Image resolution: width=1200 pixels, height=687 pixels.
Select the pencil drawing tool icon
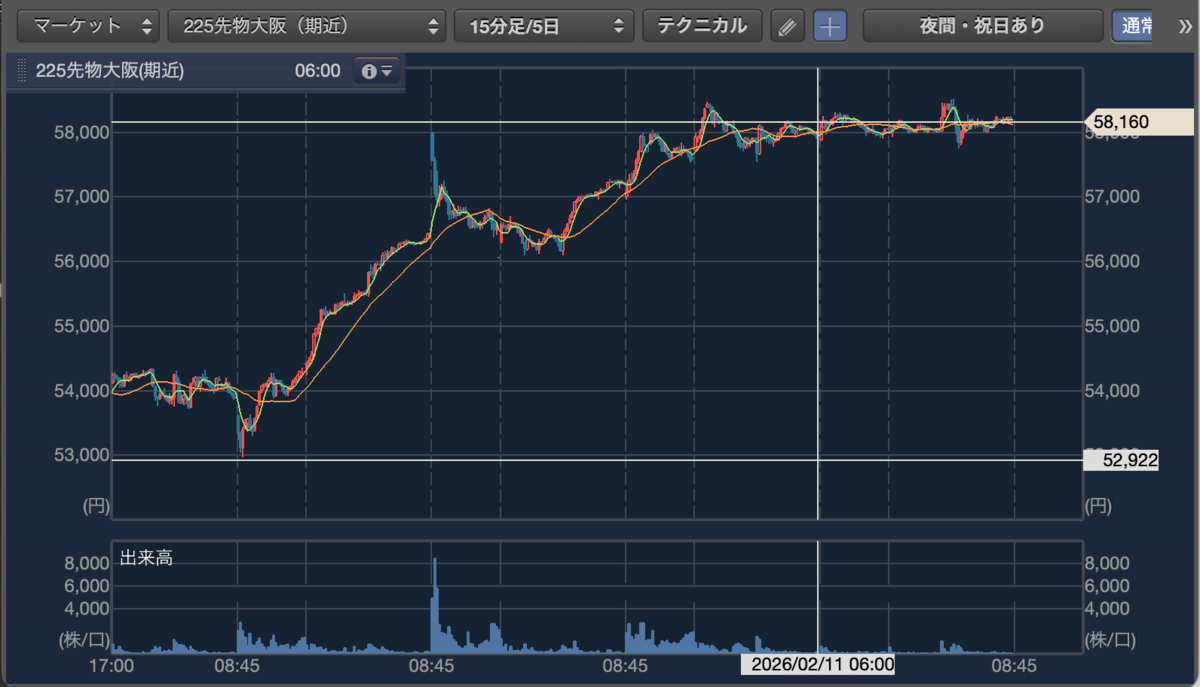[x=789, y=26]
